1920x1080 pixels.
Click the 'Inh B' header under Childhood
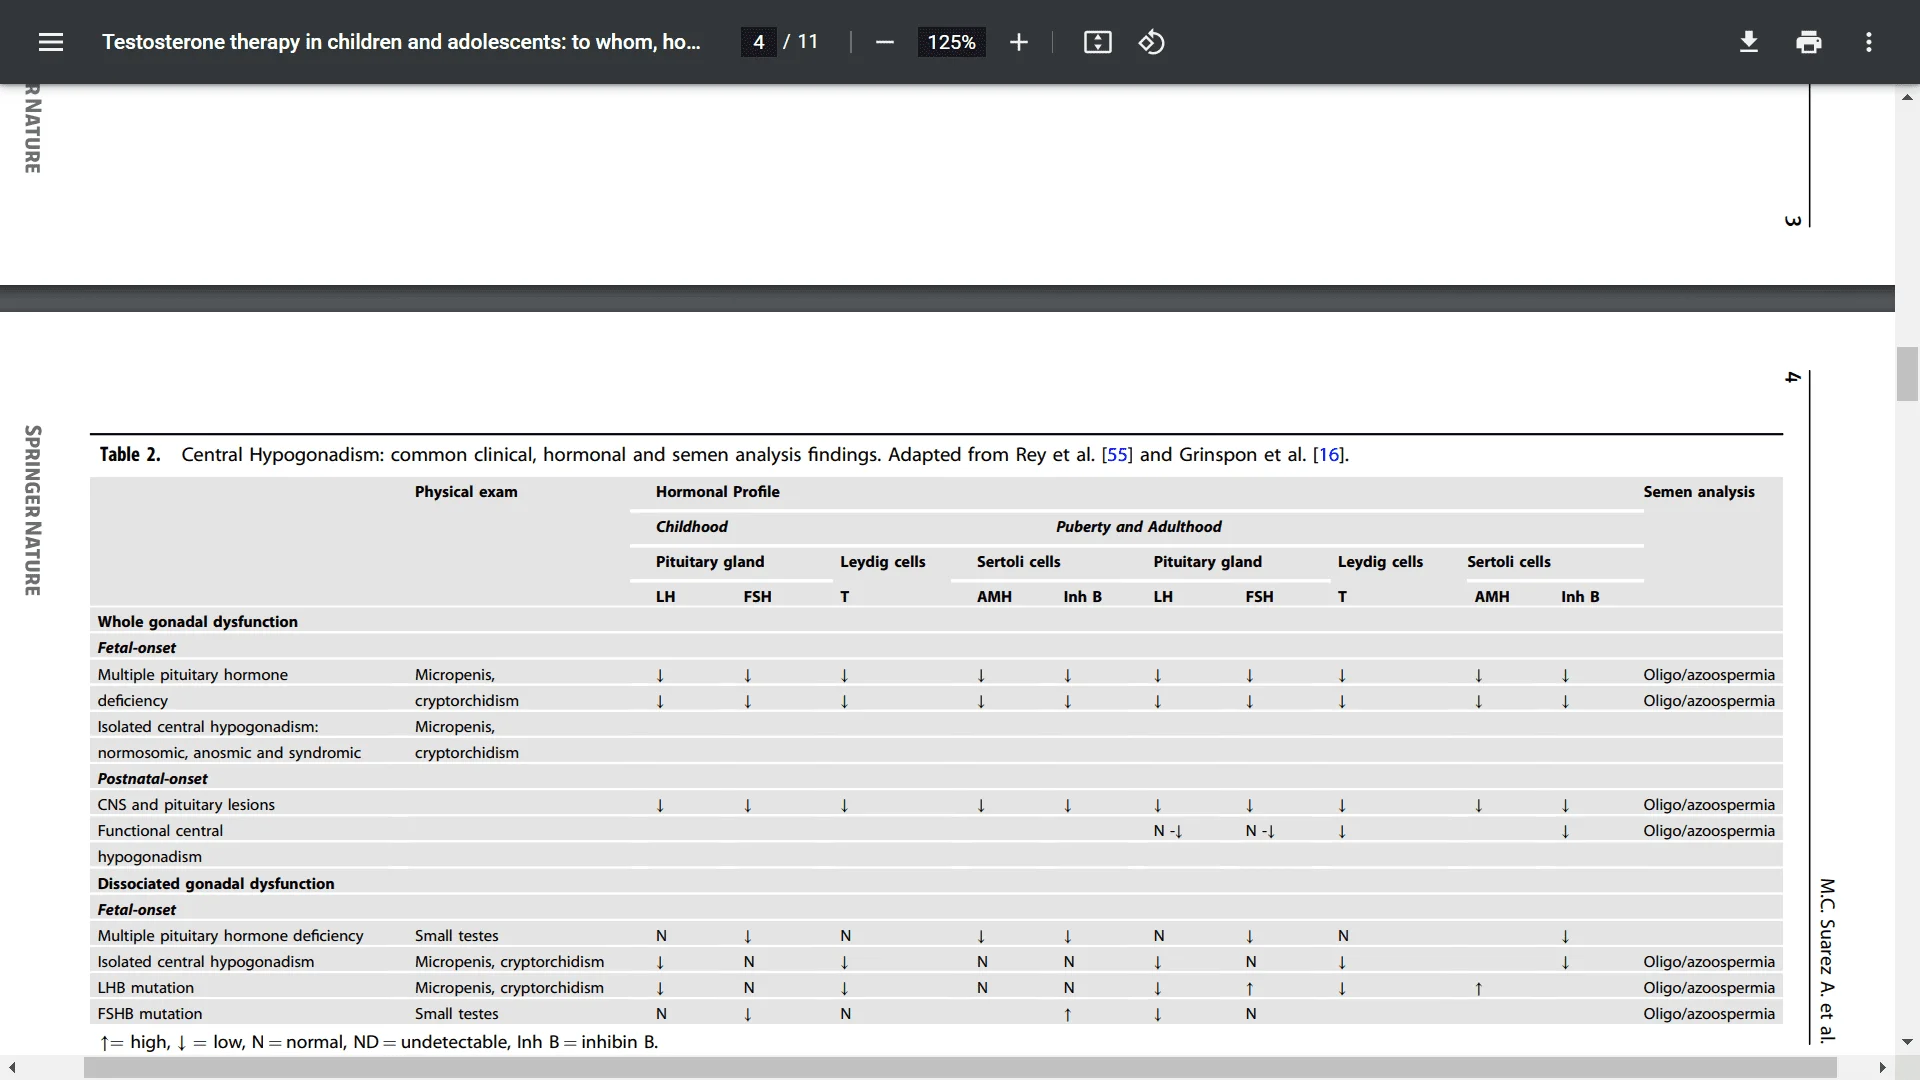pyautogui.click(x=1082, y=597)
